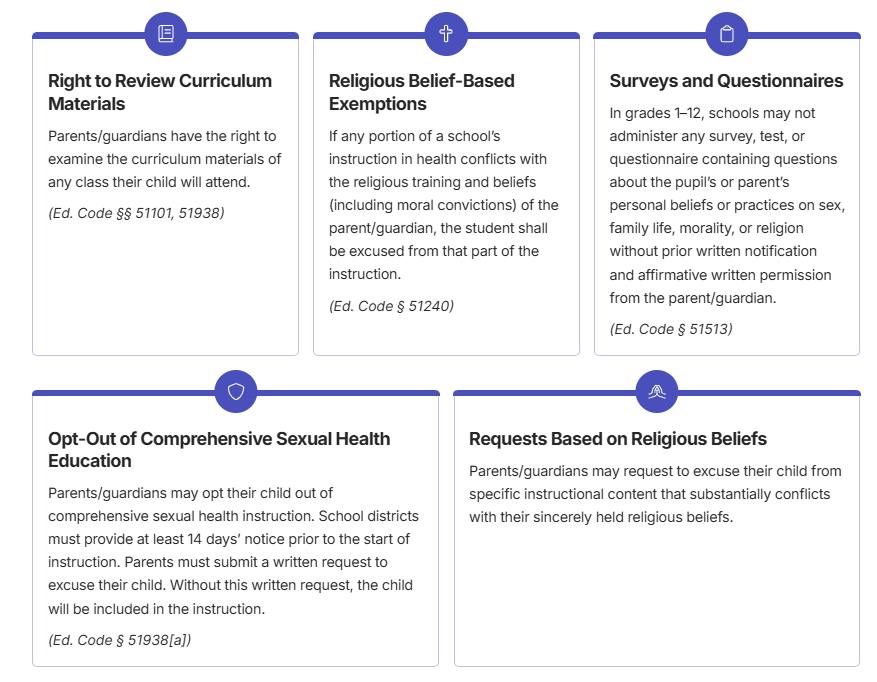Open the Ed. Code § 51240 citation

point(391,306)
